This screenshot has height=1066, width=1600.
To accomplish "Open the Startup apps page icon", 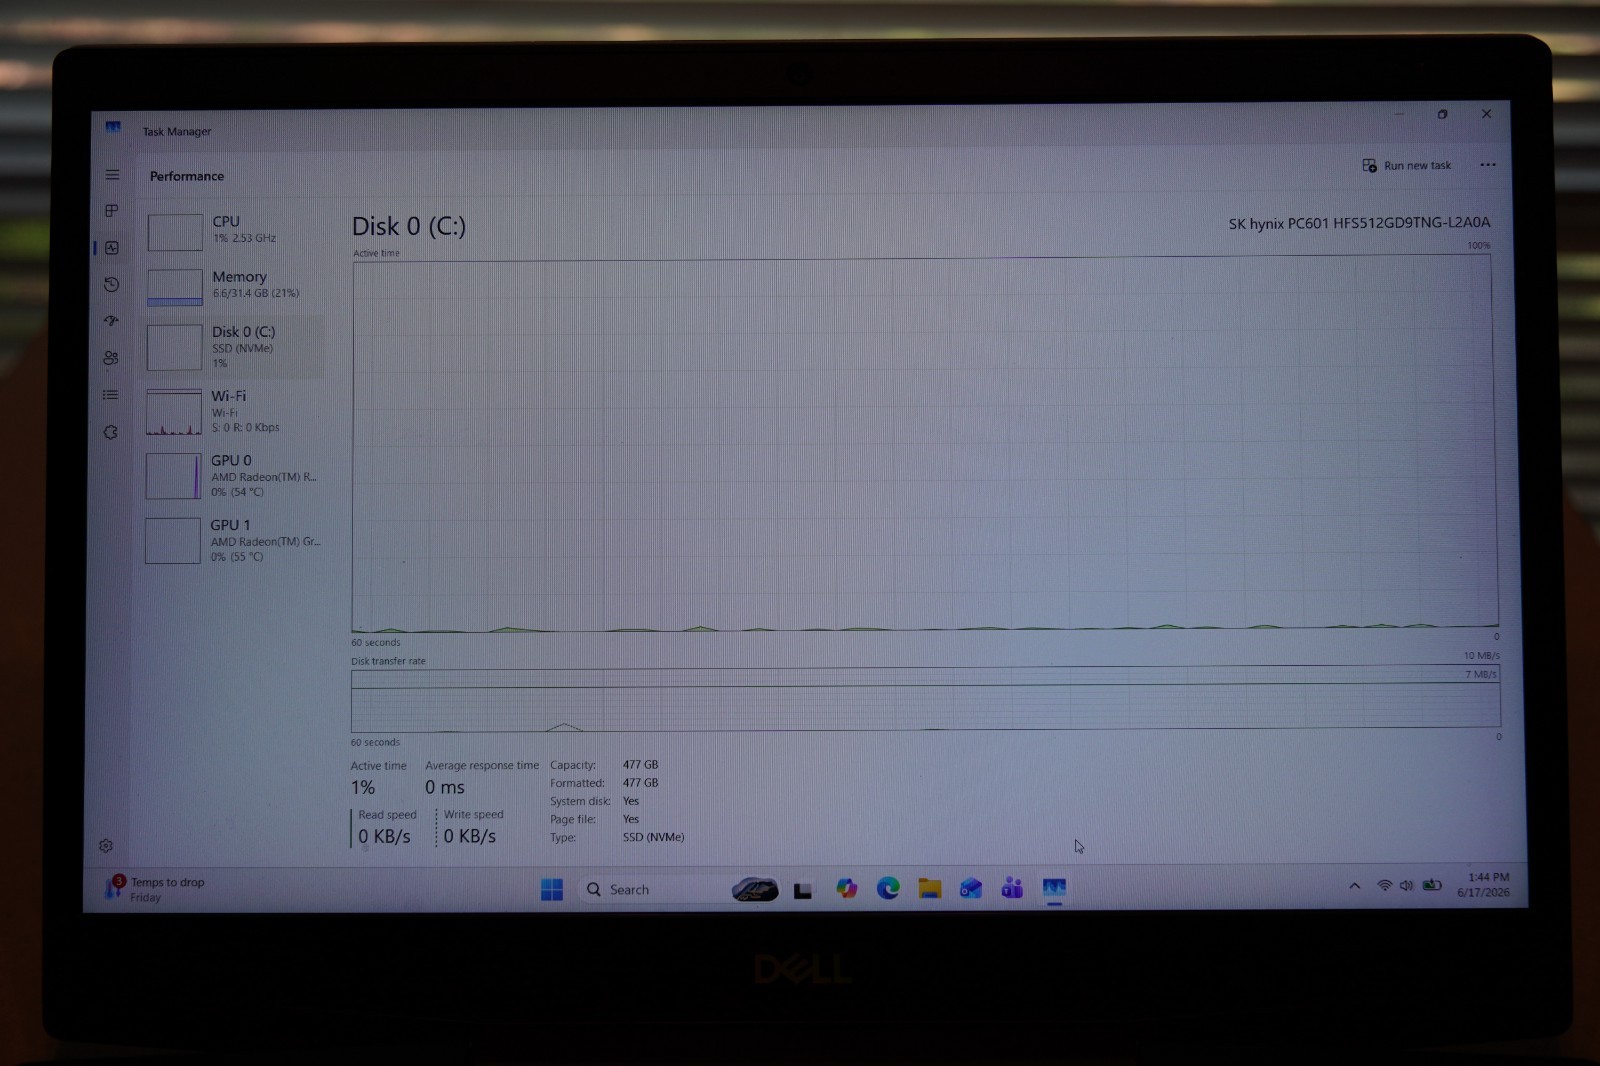I will pos(112,321).
